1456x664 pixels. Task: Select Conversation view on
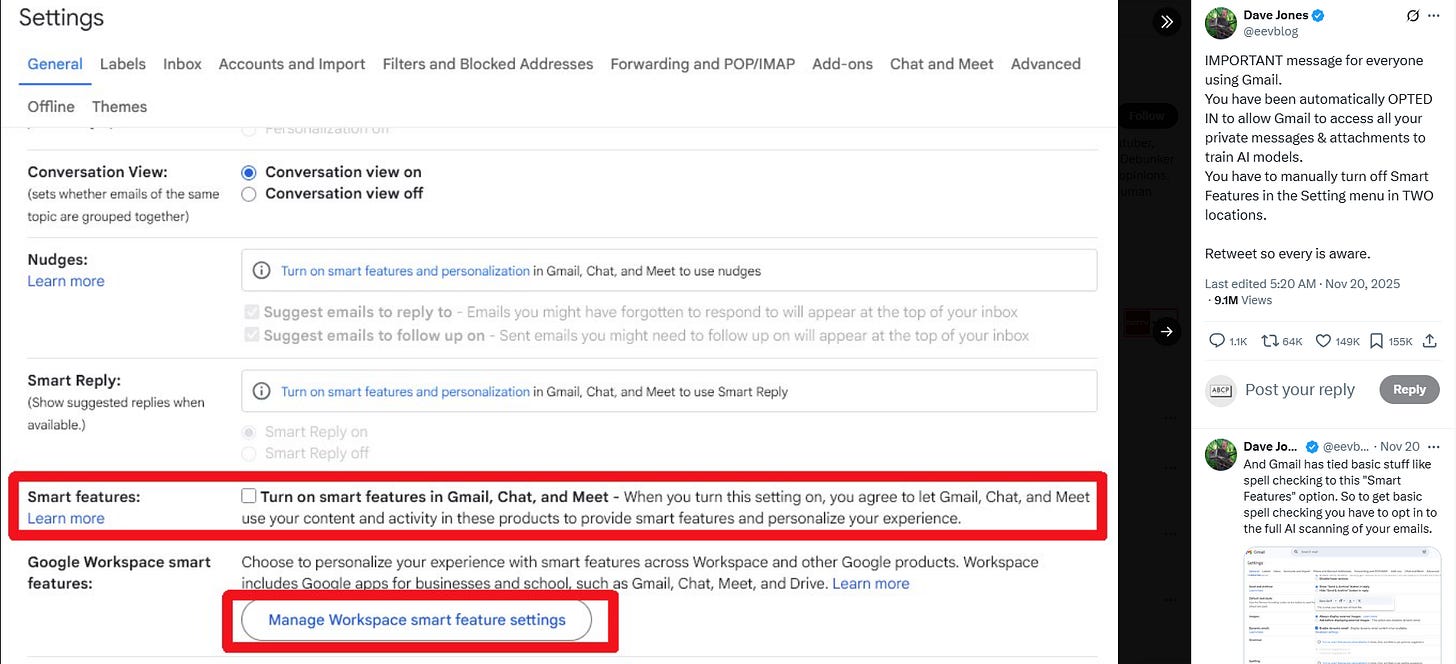coord(249,172)
